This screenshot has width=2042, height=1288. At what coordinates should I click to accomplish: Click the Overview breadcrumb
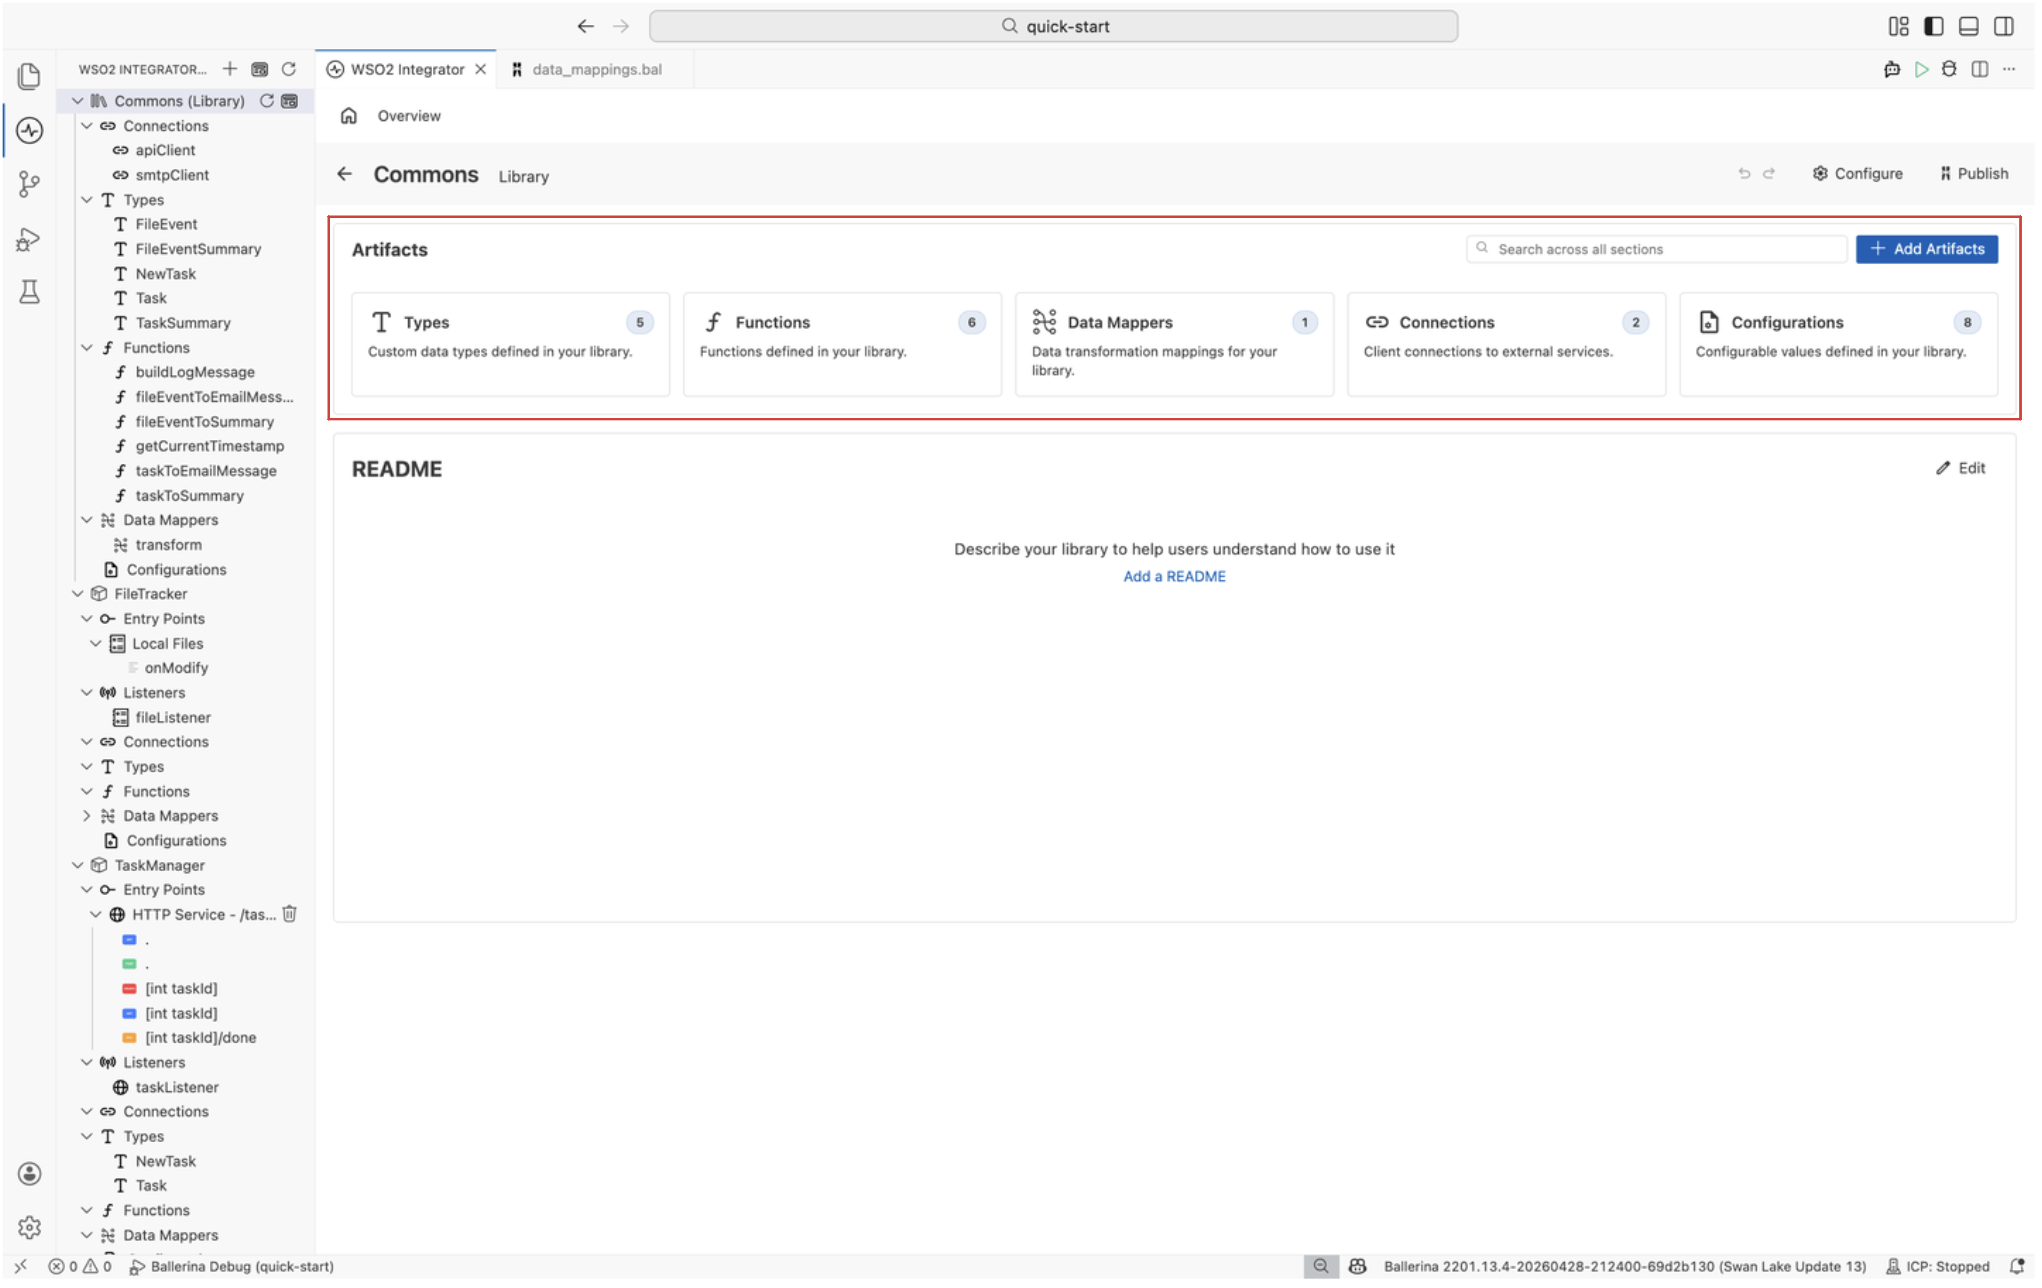409,116
